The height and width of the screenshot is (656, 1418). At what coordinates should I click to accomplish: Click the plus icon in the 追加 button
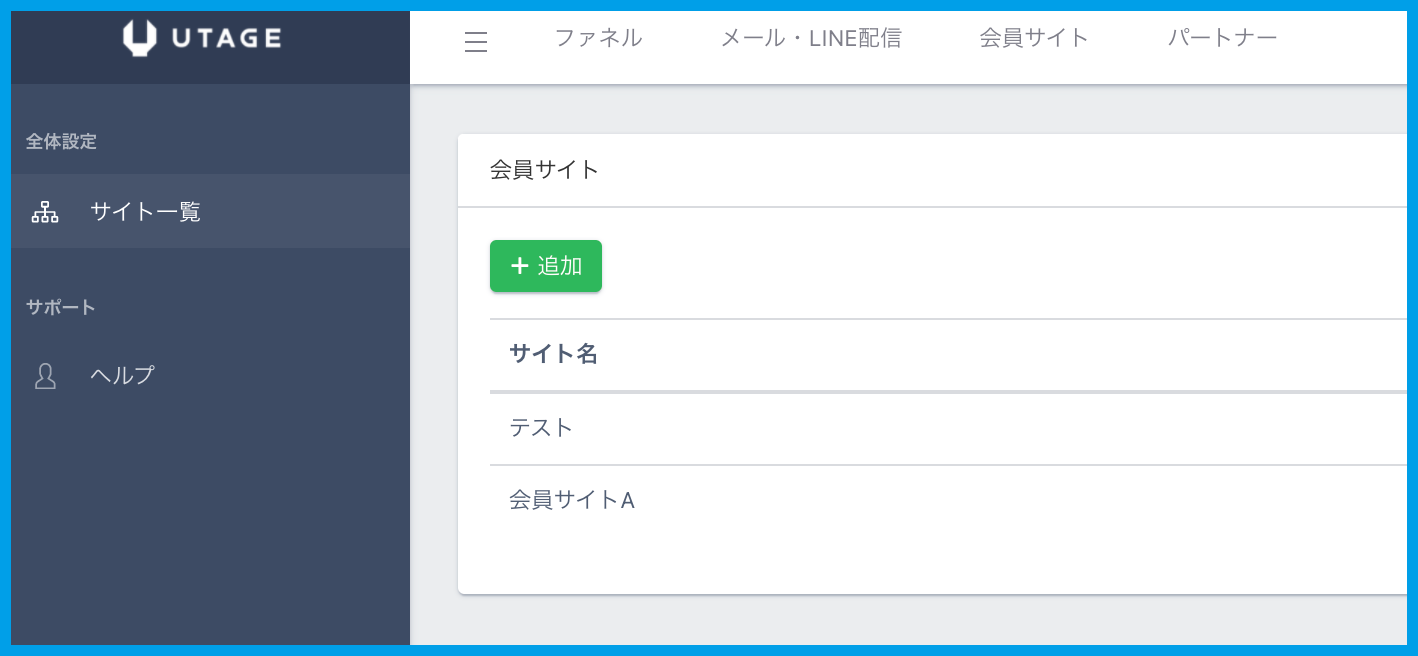click(x=519, y=266)
